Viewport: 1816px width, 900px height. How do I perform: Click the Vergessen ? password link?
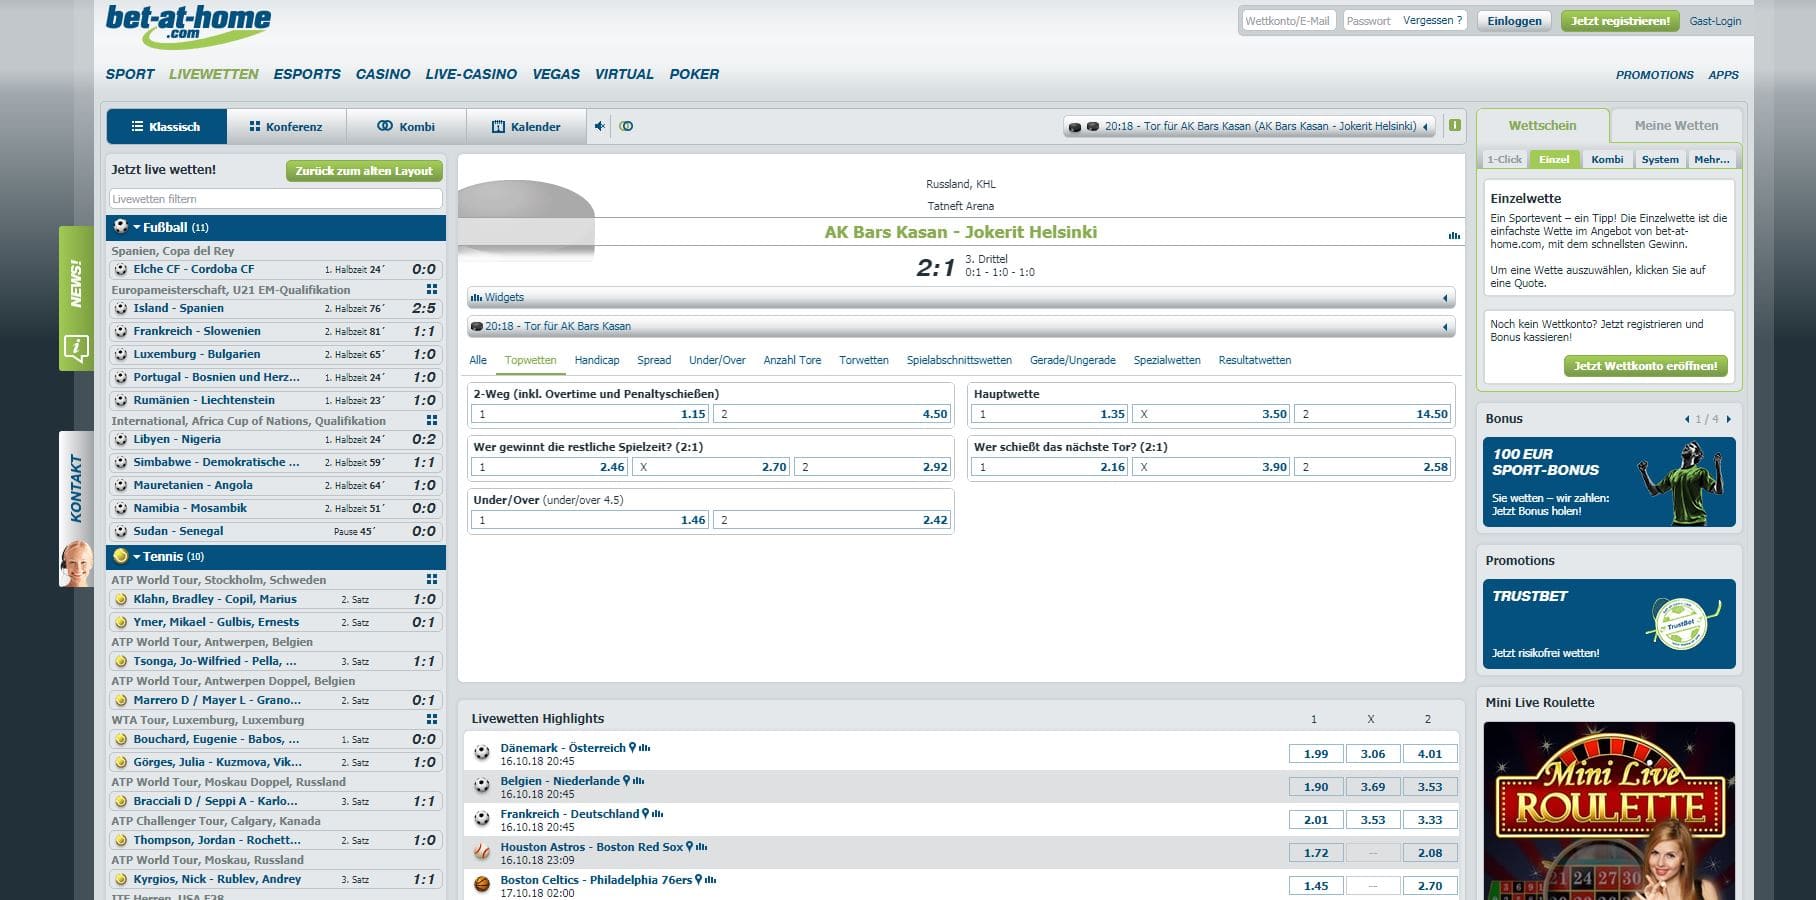pos(1432,20)
